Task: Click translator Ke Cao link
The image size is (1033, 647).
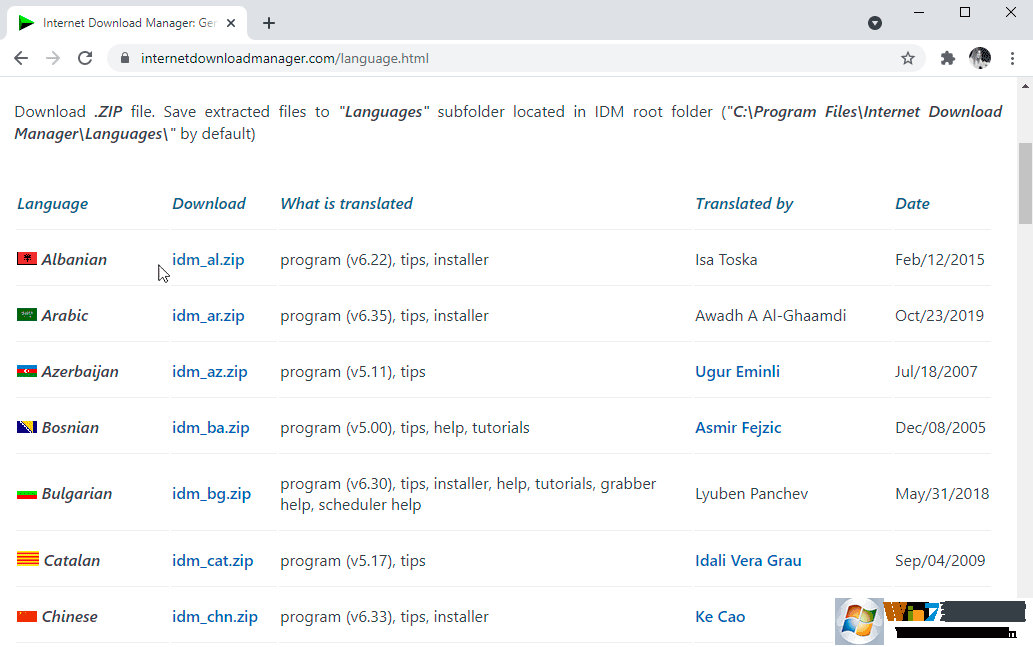Action: (x=720, y=616)
